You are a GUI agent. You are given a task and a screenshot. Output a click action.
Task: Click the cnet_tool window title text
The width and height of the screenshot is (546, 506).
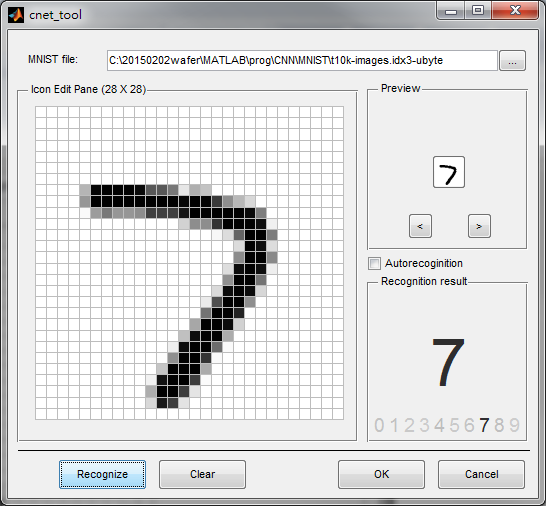(56, 15)
